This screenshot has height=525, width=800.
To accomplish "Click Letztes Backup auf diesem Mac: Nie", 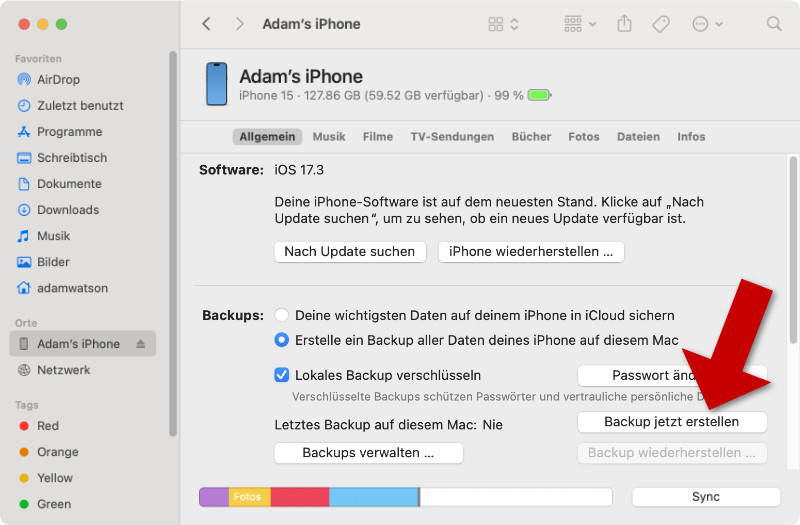I will point(388,424).
